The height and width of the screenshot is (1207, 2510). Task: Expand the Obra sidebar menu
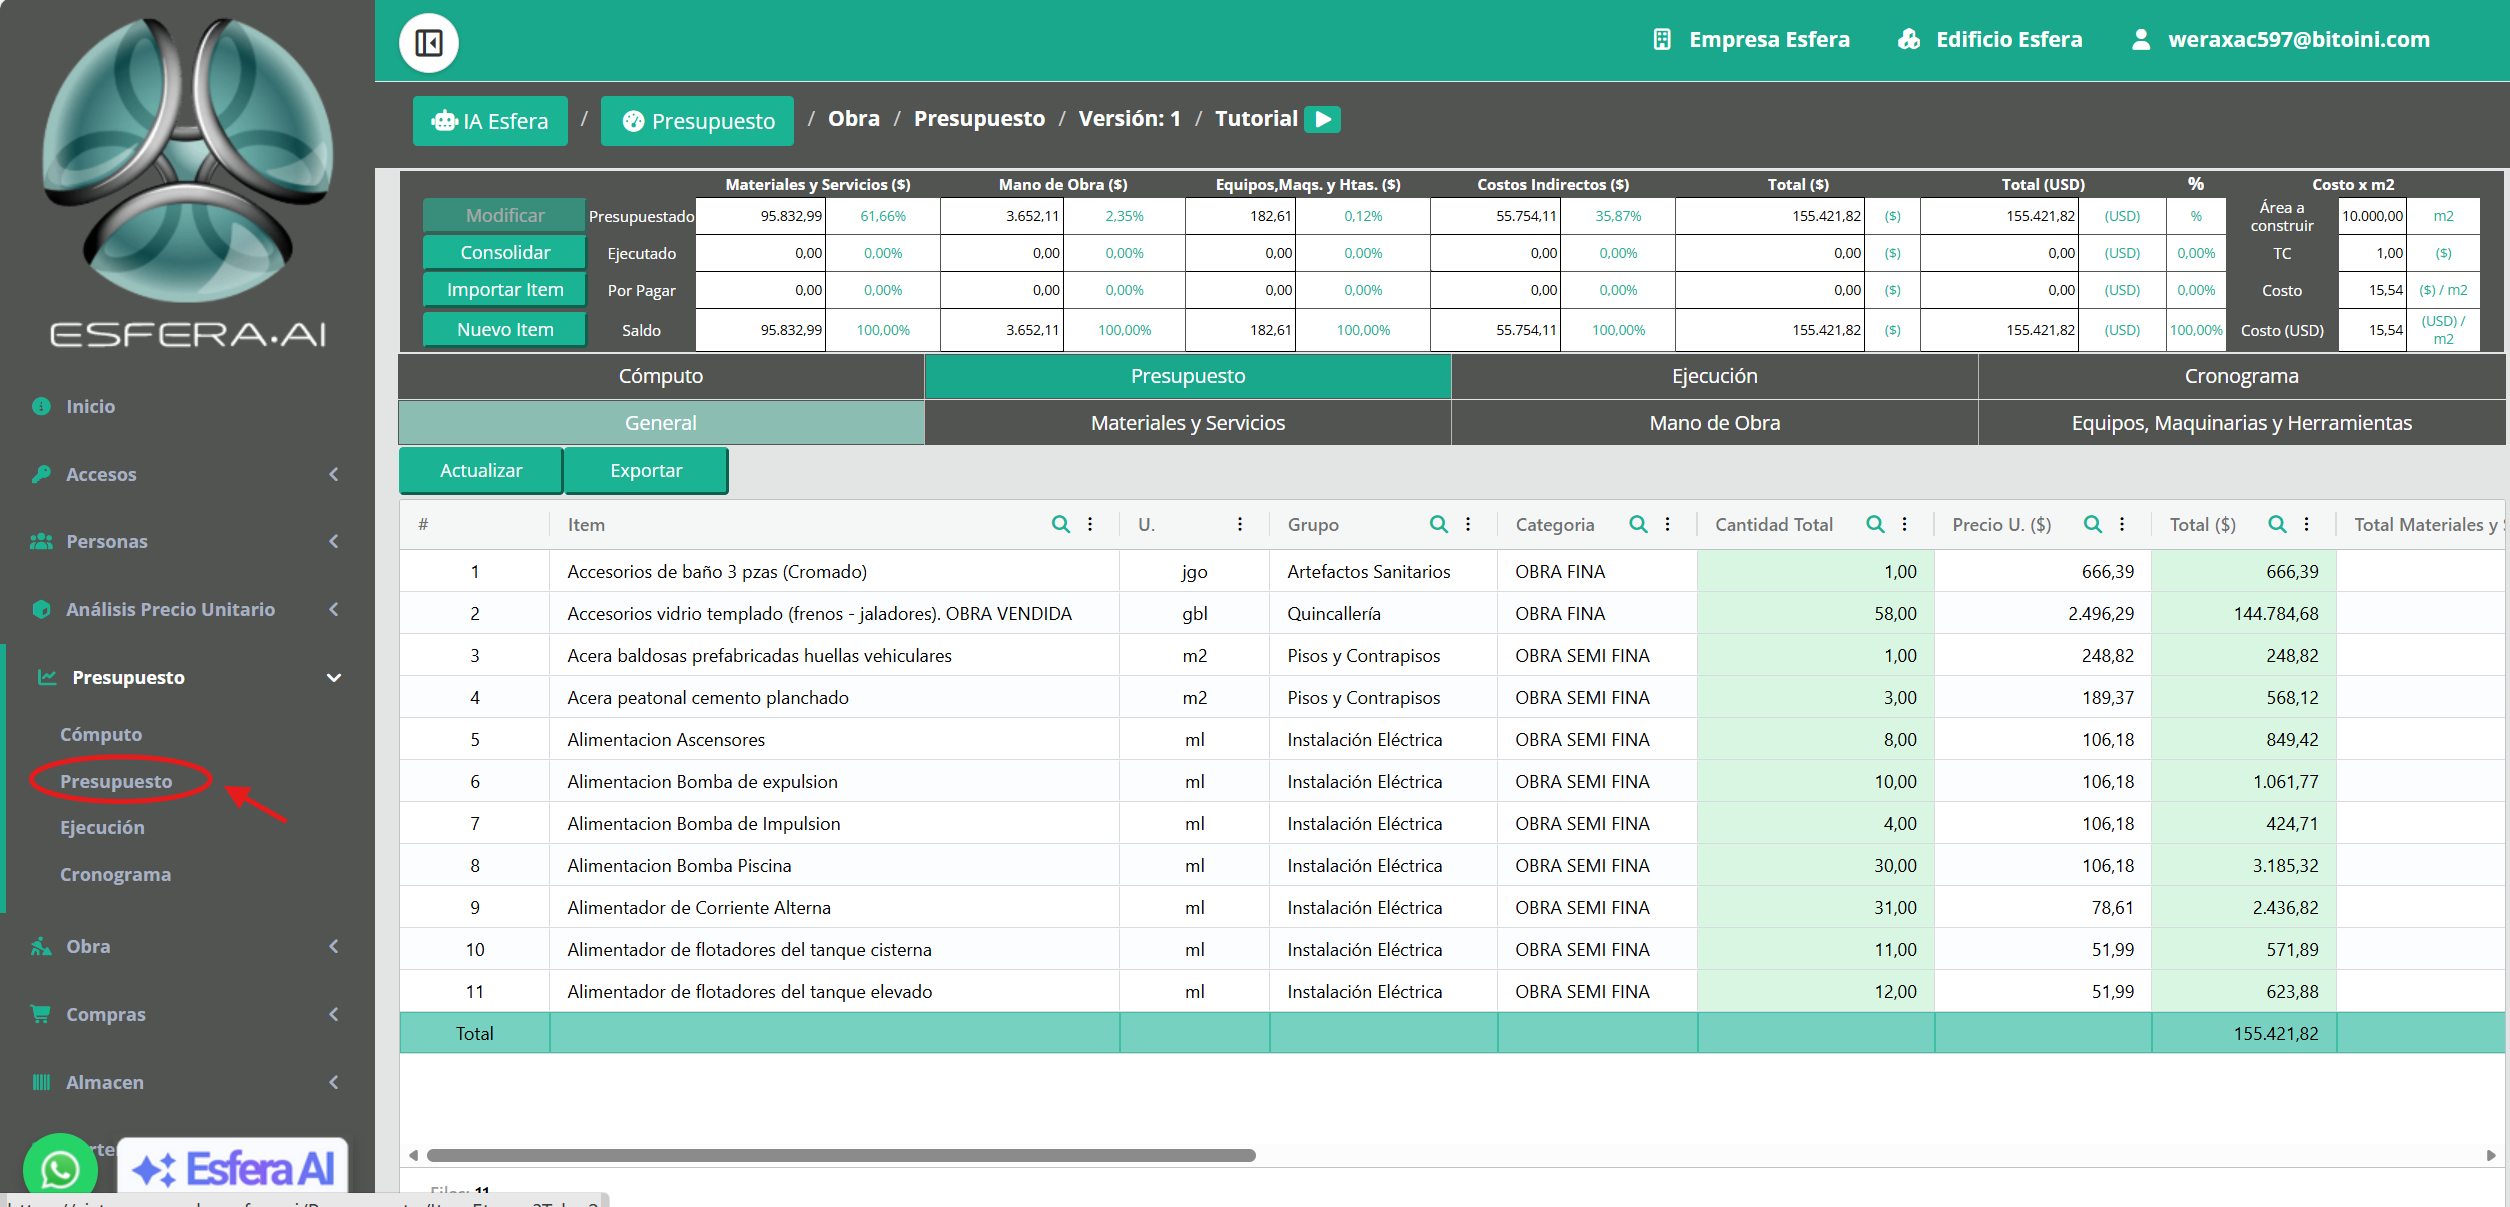[x=187, y=946]
